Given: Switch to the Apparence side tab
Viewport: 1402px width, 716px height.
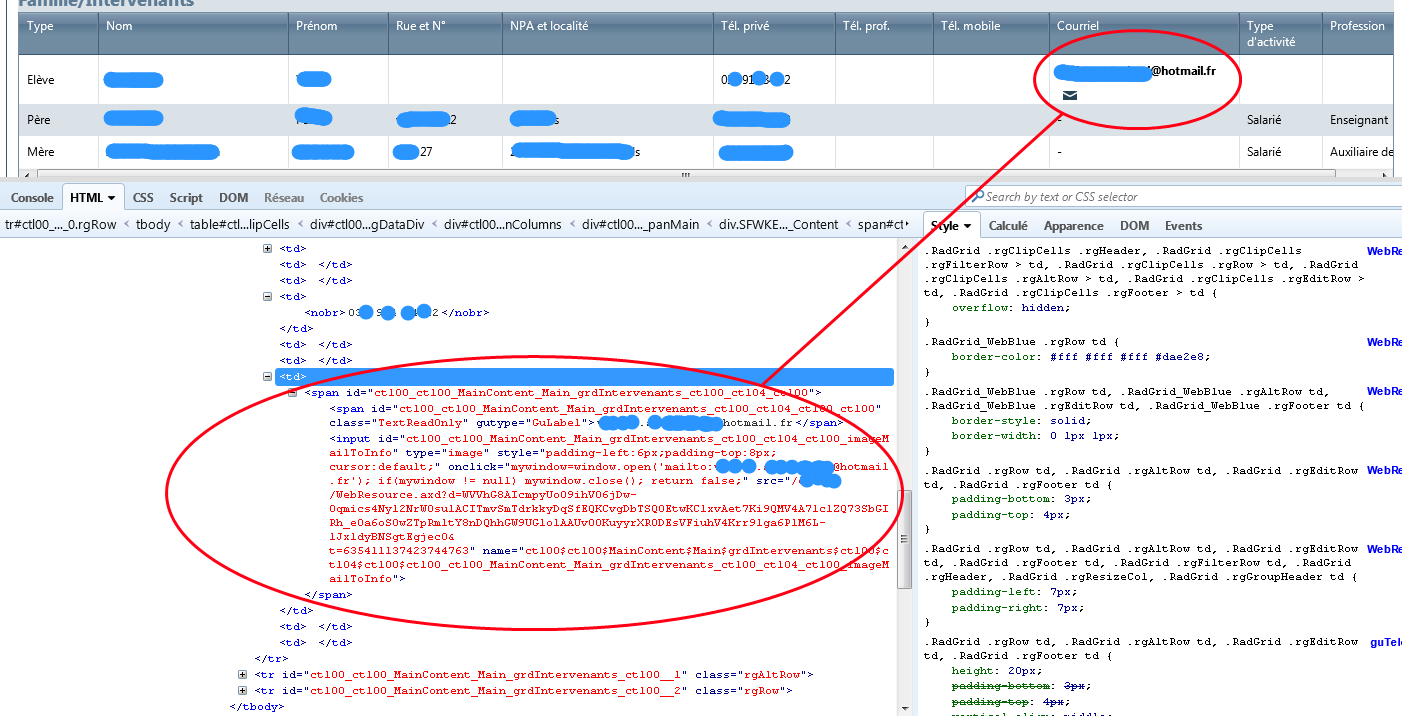Looking at the screenshot, I should [1074, 226].
